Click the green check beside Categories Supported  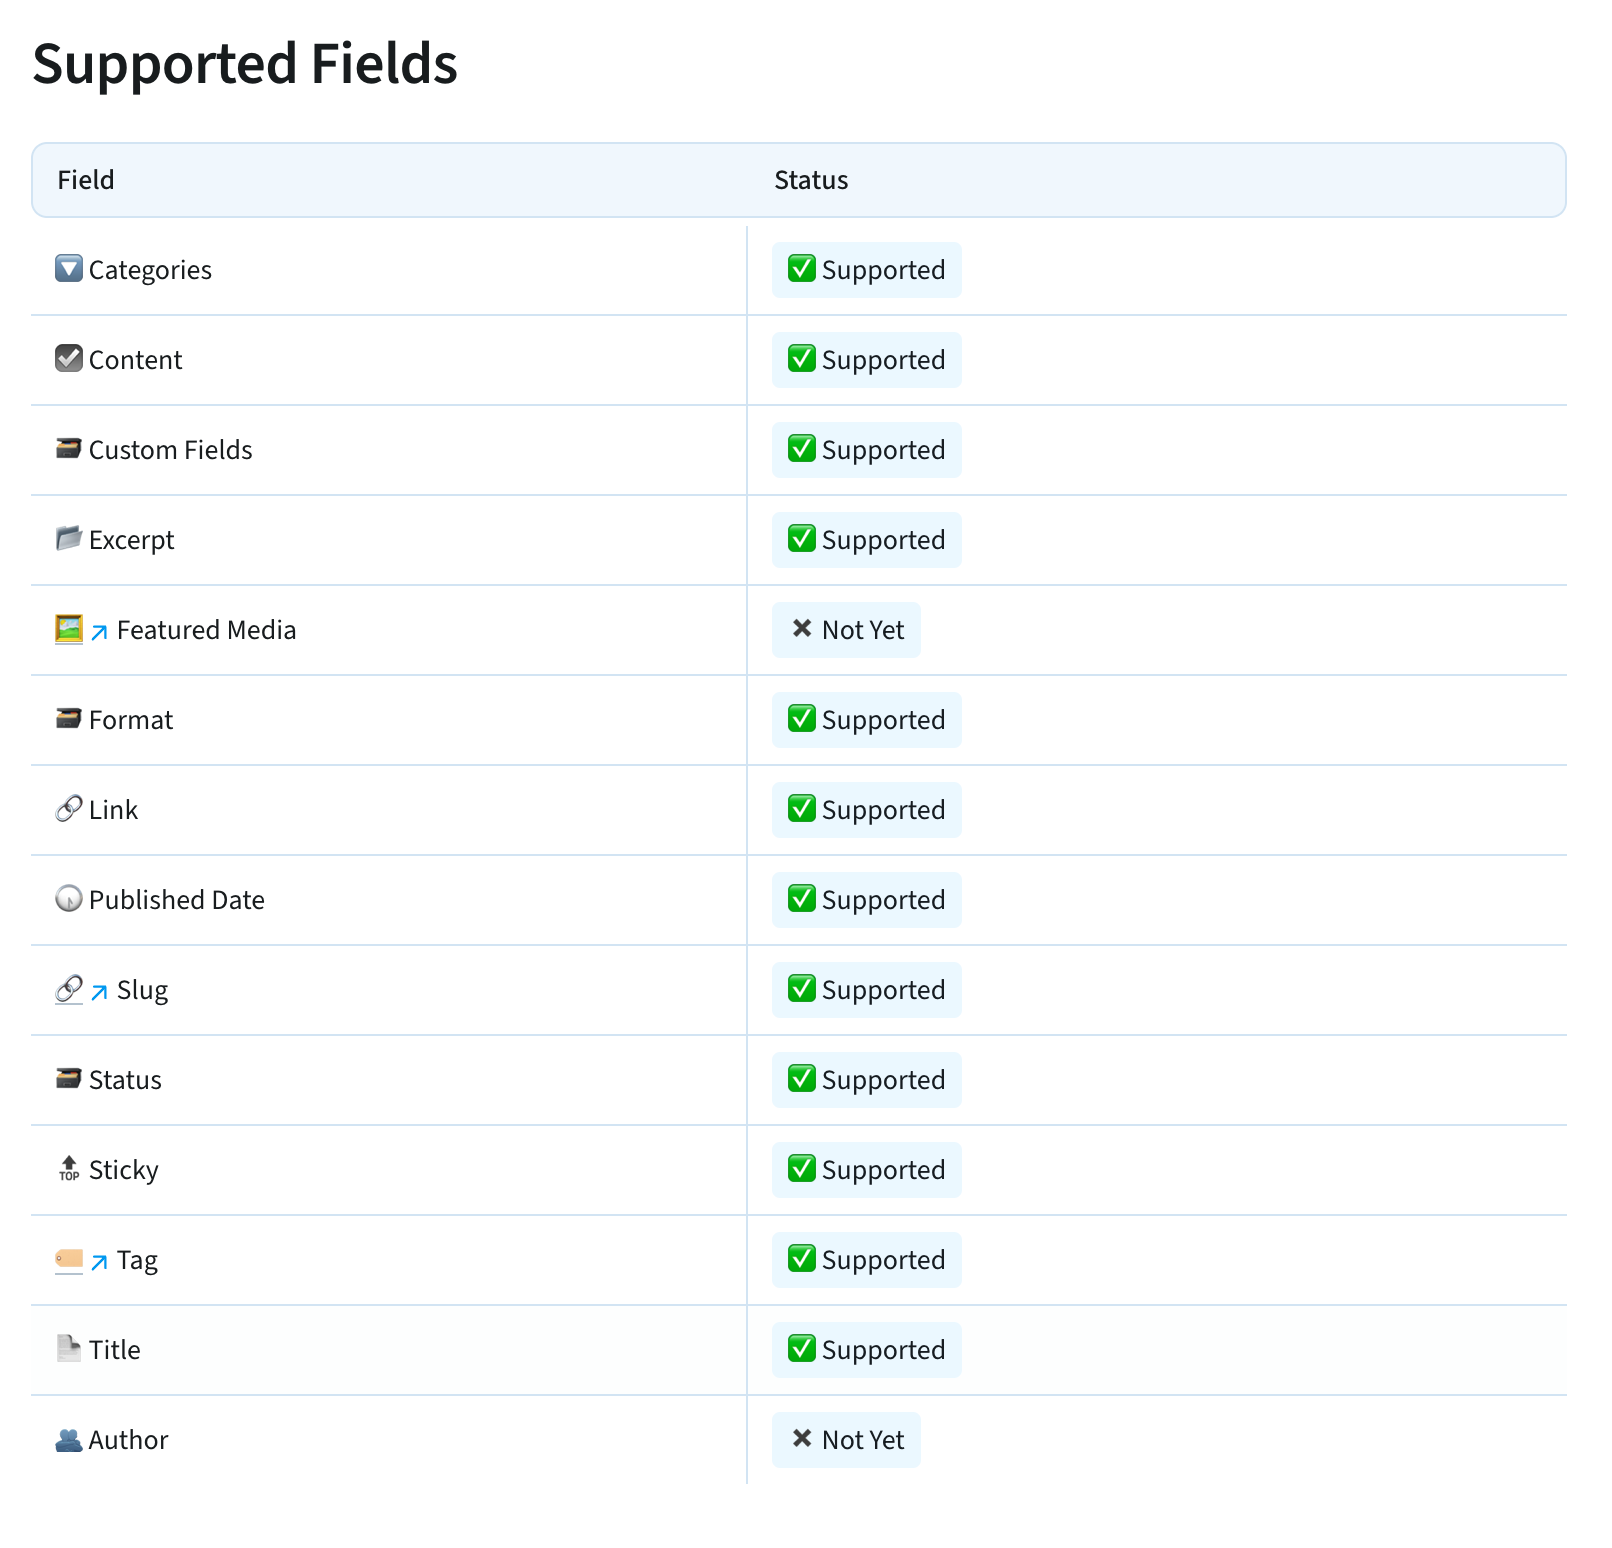(x=802, y=268)
